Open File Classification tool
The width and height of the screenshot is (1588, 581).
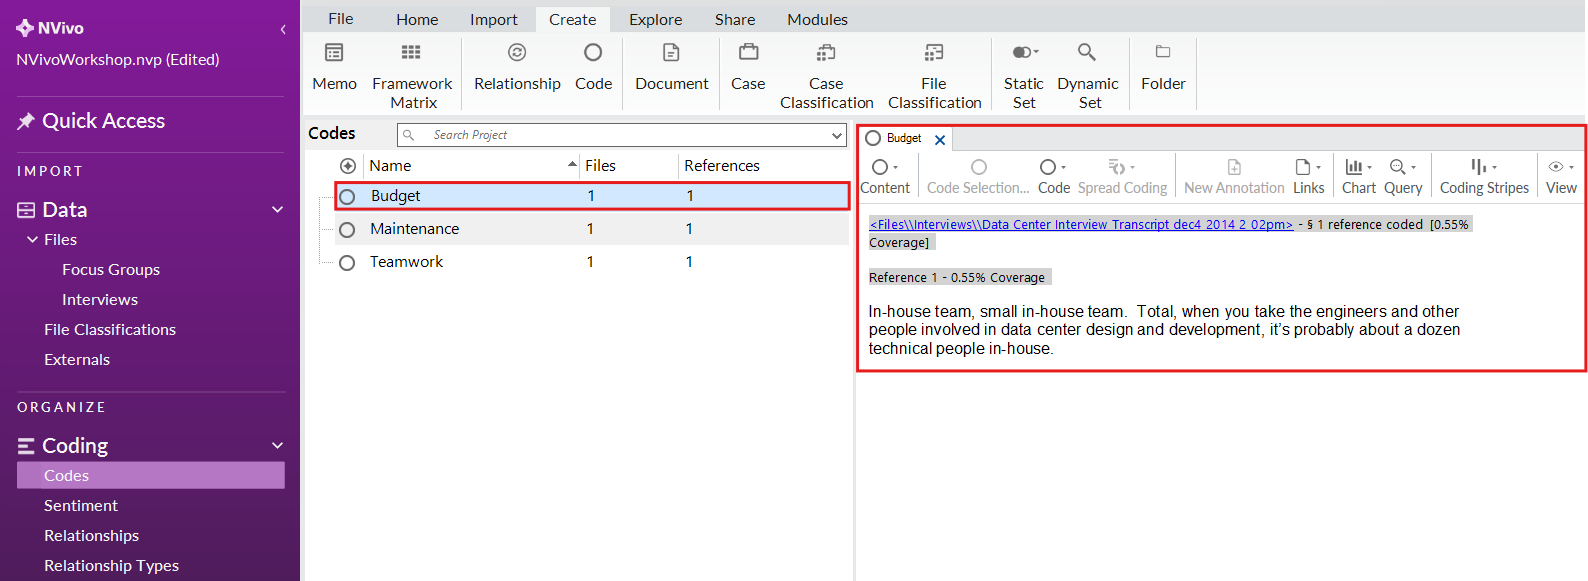pos(934,75)
